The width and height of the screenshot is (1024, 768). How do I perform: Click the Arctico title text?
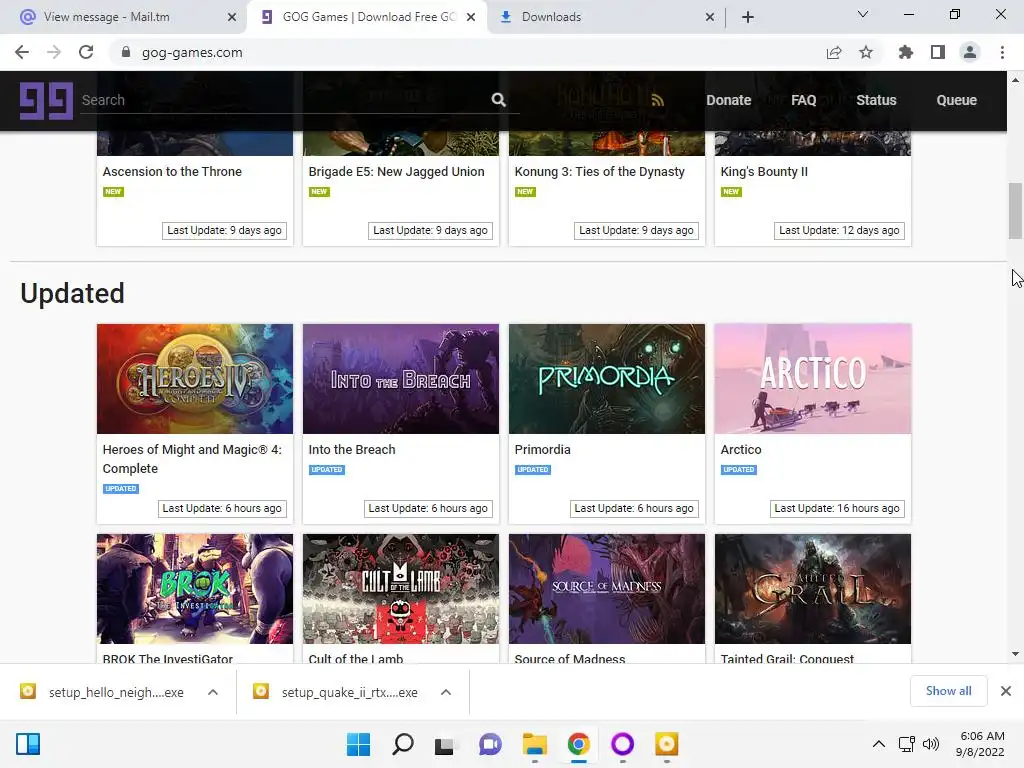[x=741, y=449]
